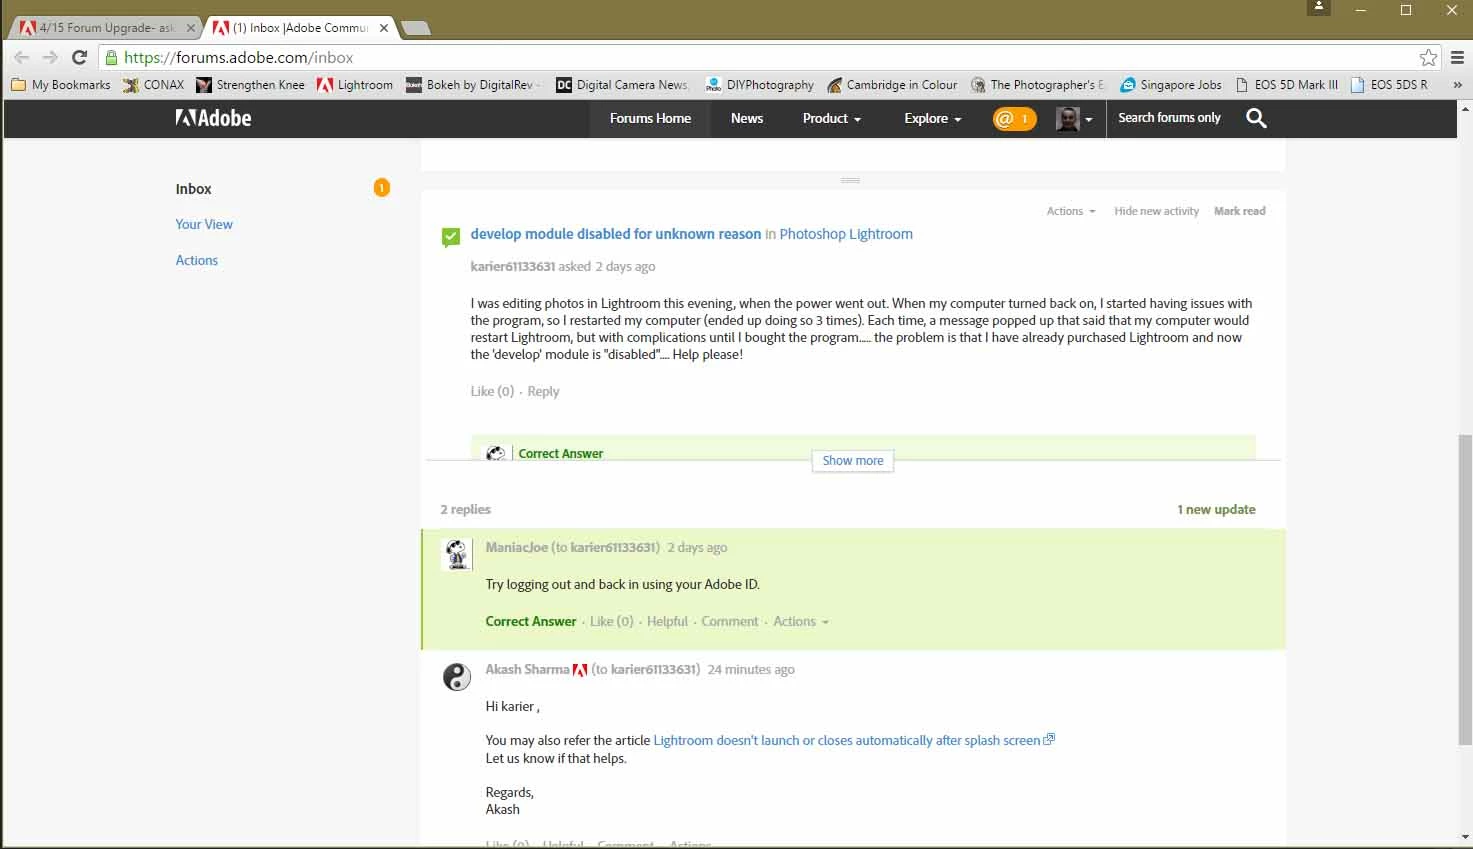This screenshot has height=849, width=1473.
Task: Open Inbox in left sidebar
Action: tap(193, 189)
